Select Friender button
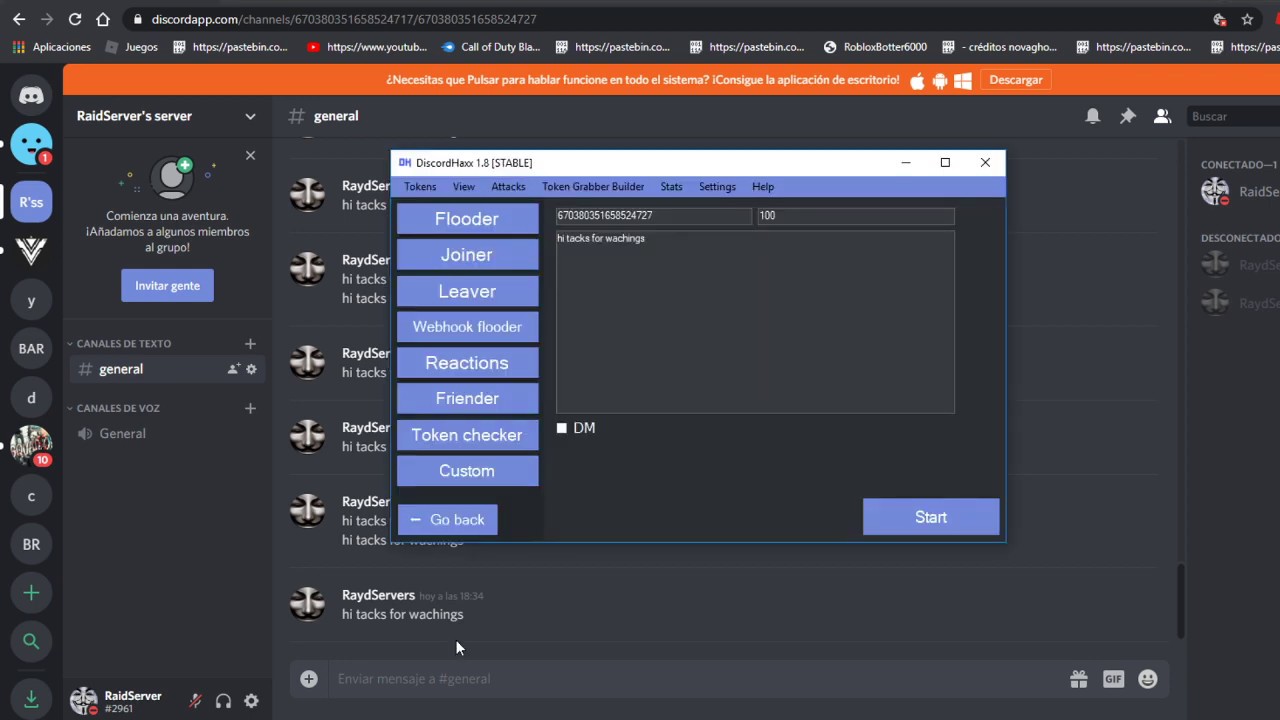Image resolution: width=1280 pixels, height=720 pixels. point(467,399)
